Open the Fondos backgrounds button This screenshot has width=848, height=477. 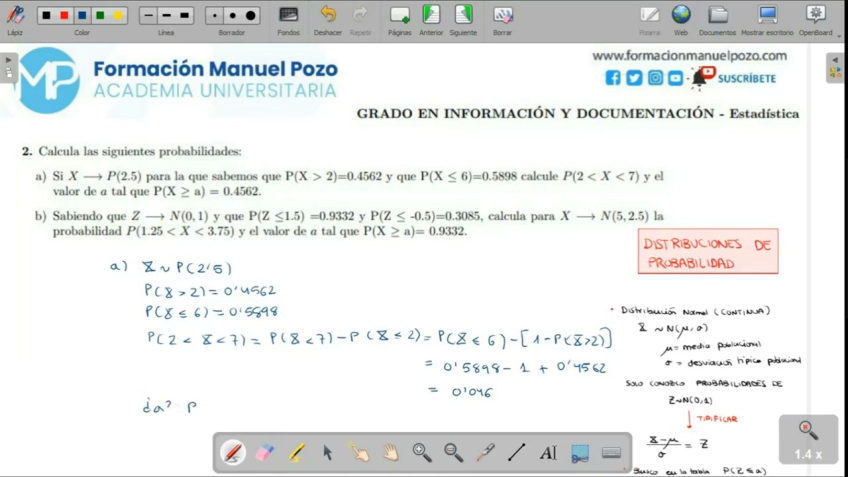[x=288, y=21]
